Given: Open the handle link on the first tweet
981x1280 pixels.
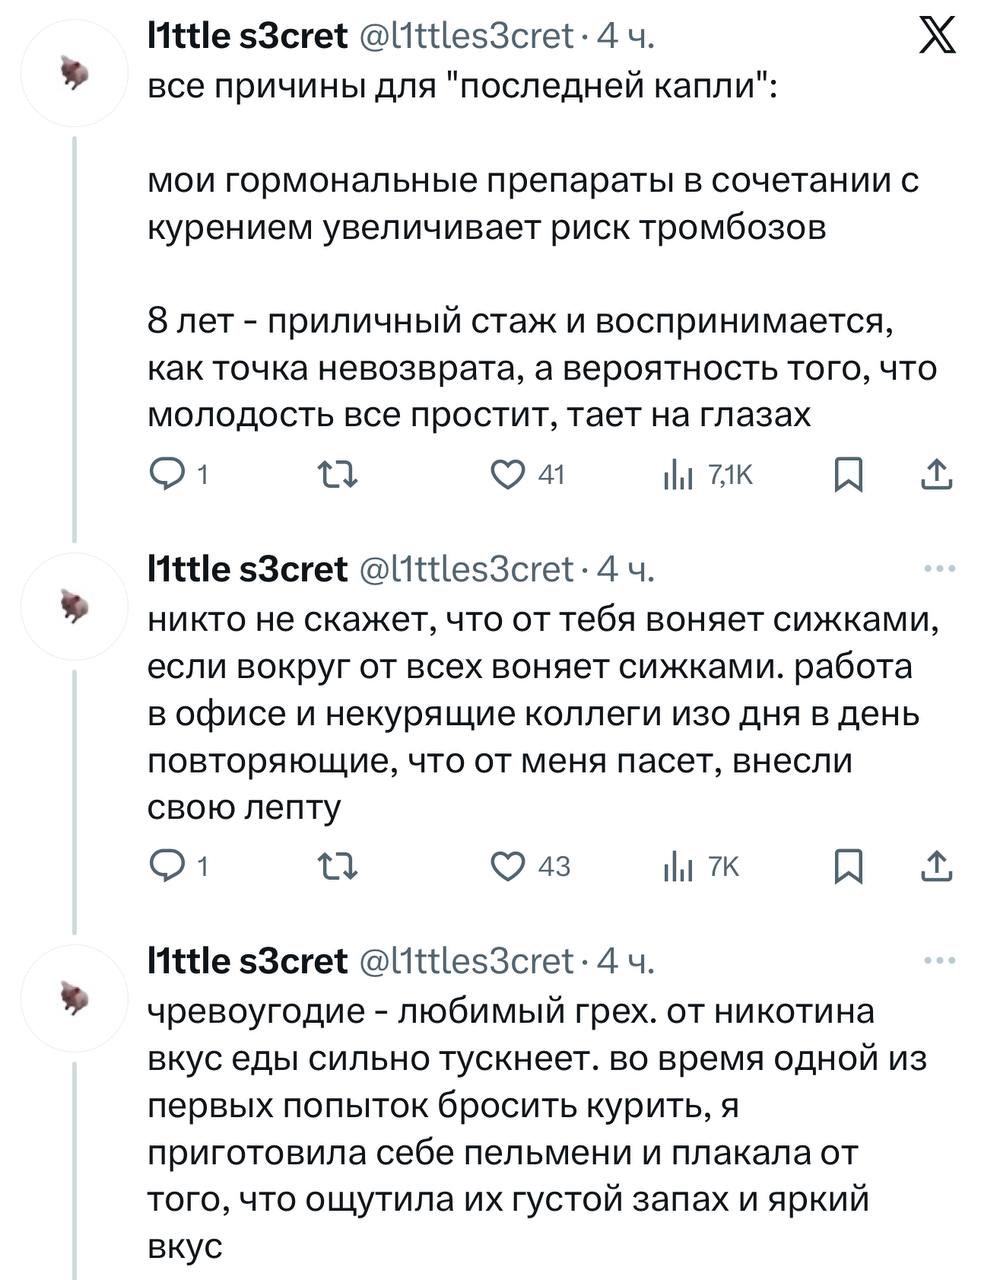Looking at the screenshot, I should (465, 38).
